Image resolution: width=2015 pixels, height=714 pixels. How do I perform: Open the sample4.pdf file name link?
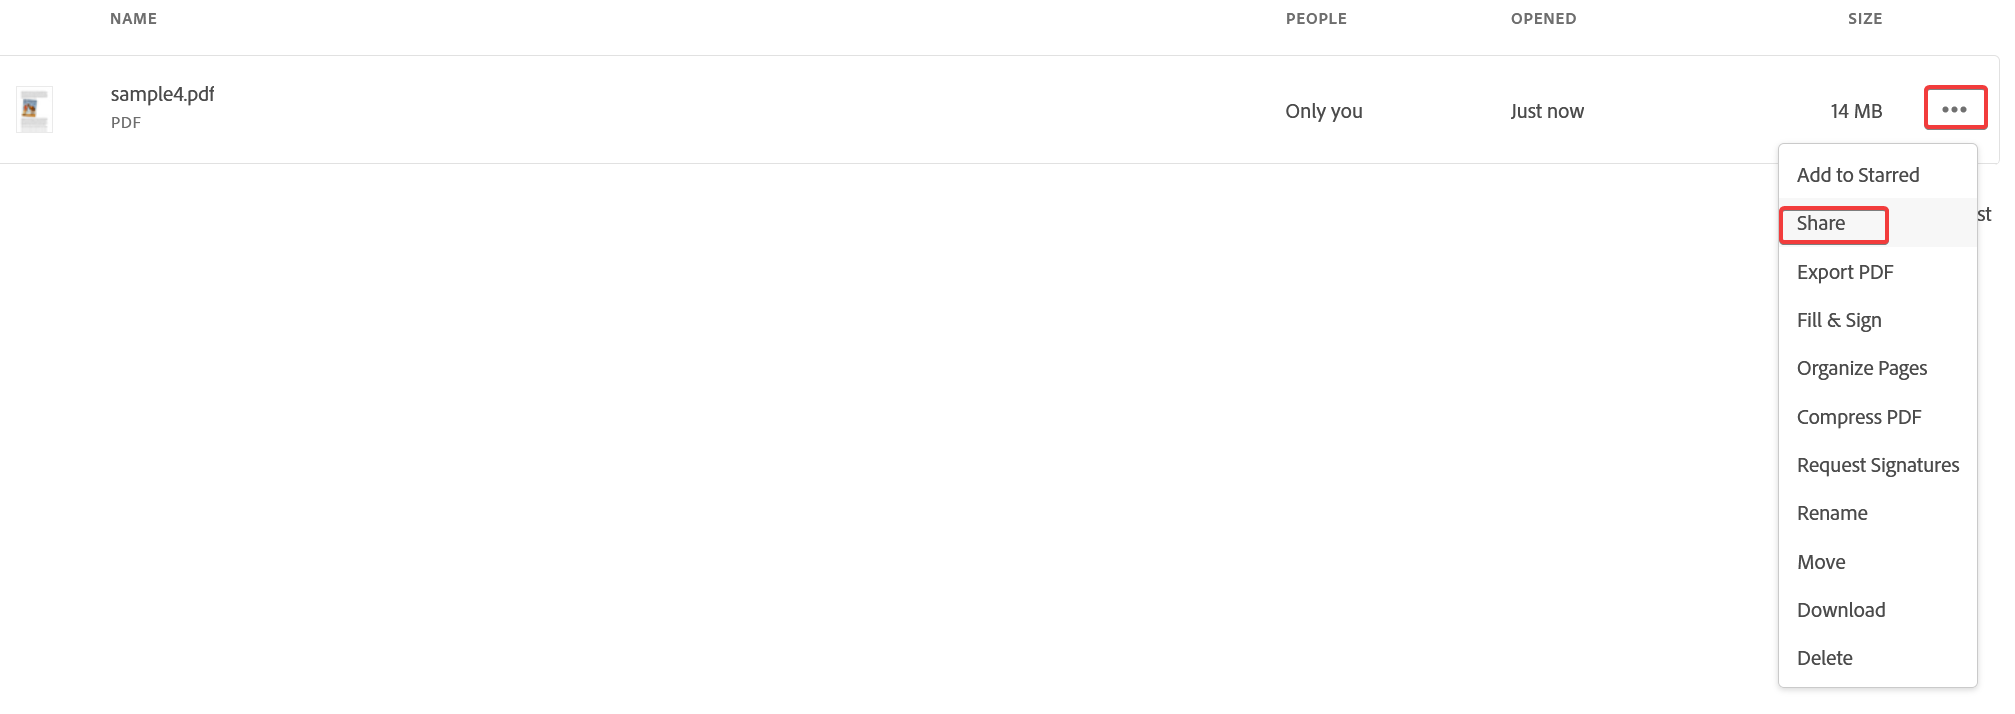click(x=162, y=94)
